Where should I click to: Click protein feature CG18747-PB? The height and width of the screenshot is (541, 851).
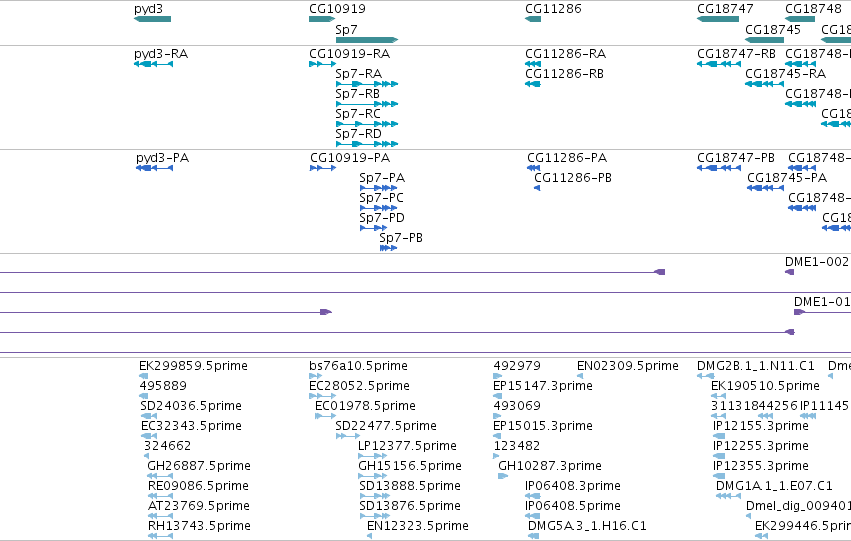coord(719,168)
